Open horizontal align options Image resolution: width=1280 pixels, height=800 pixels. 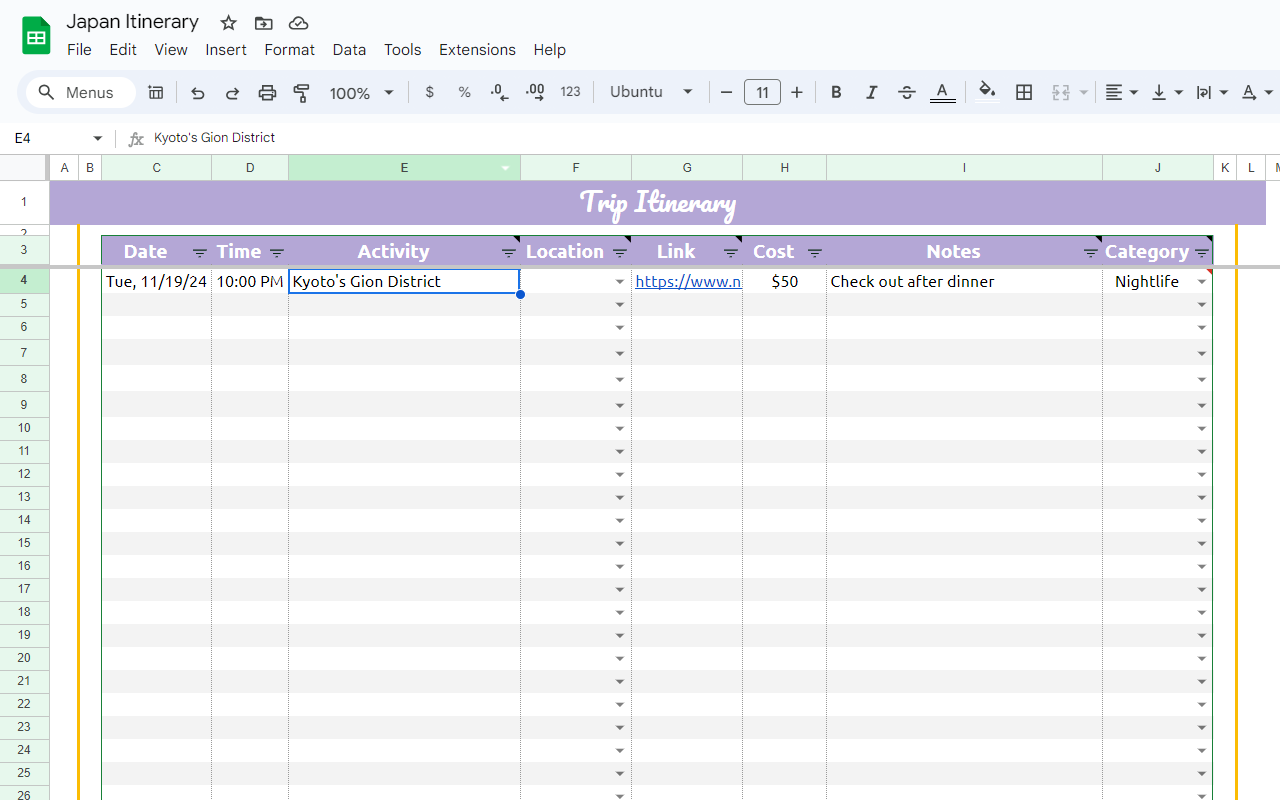pos(1122,92)
